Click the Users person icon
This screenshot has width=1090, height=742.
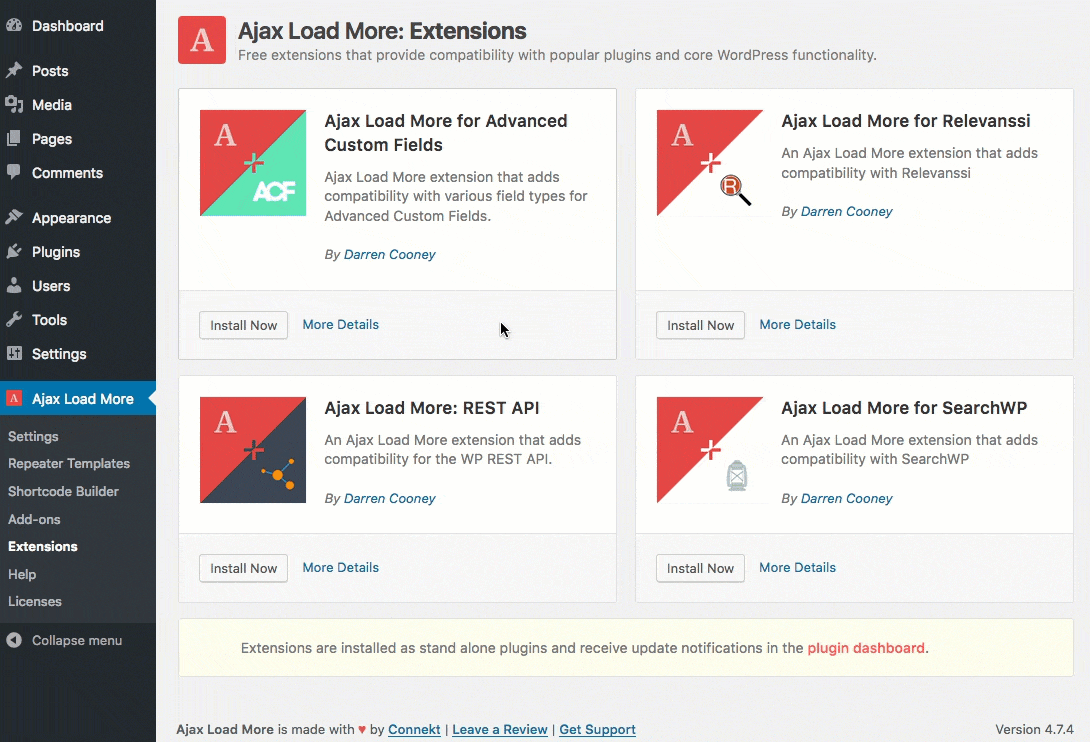14,285
